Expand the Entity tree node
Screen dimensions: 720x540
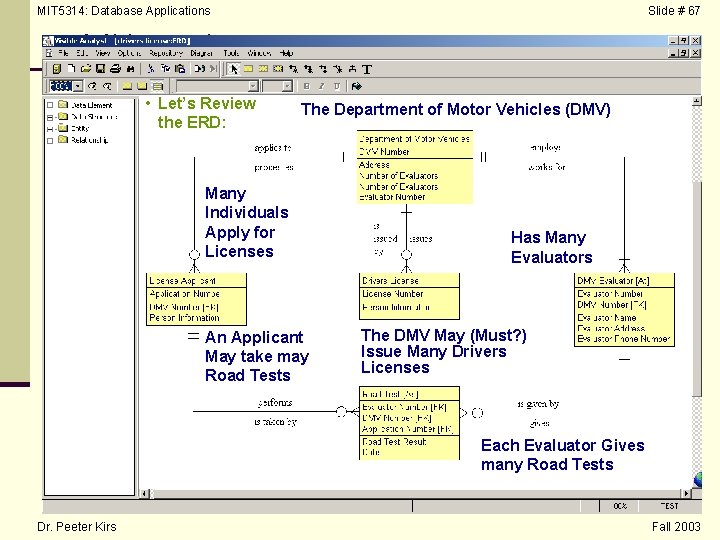pyautogui.click(x=50, y=129)
